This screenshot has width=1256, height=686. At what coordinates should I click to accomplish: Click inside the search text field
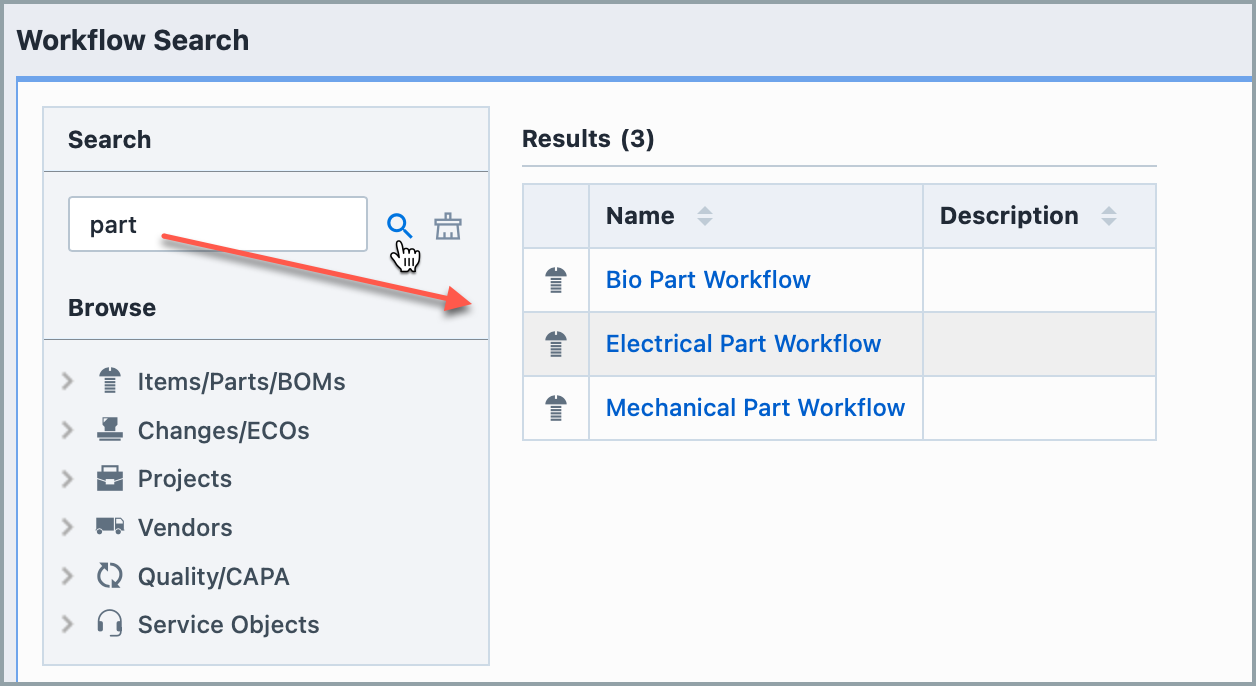217,224
